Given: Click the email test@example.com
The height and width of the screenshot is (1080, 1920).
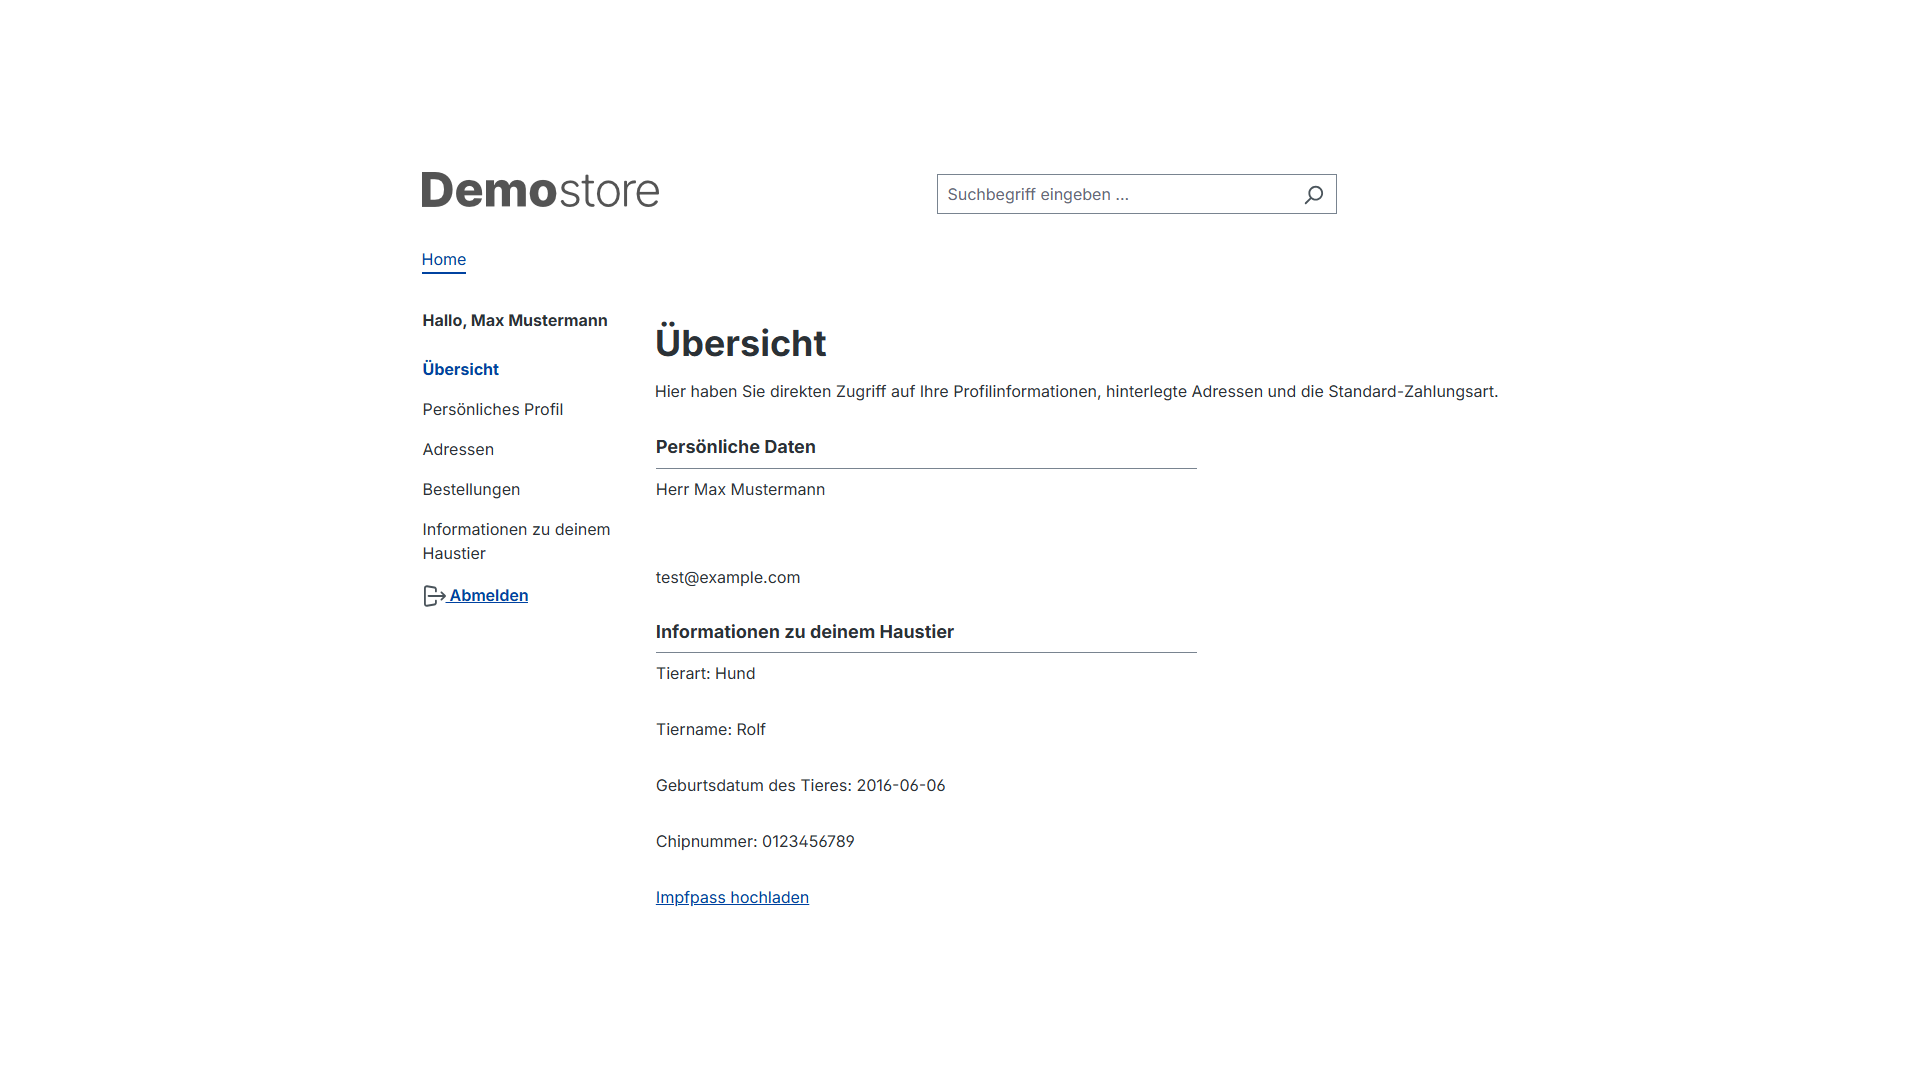Looking at the screenshot, I should tap(728, 577).
